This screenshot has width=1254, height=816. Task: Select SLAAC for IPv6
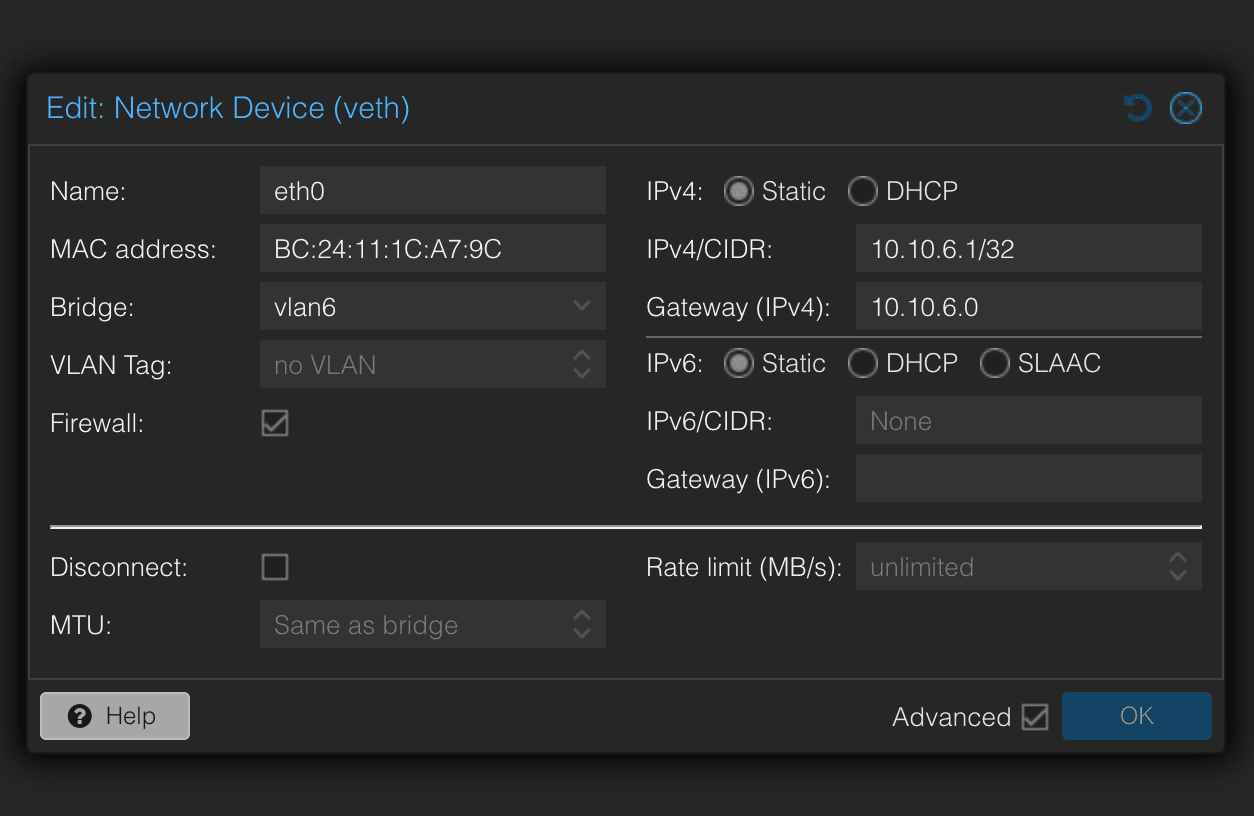(x=994, y=363)
